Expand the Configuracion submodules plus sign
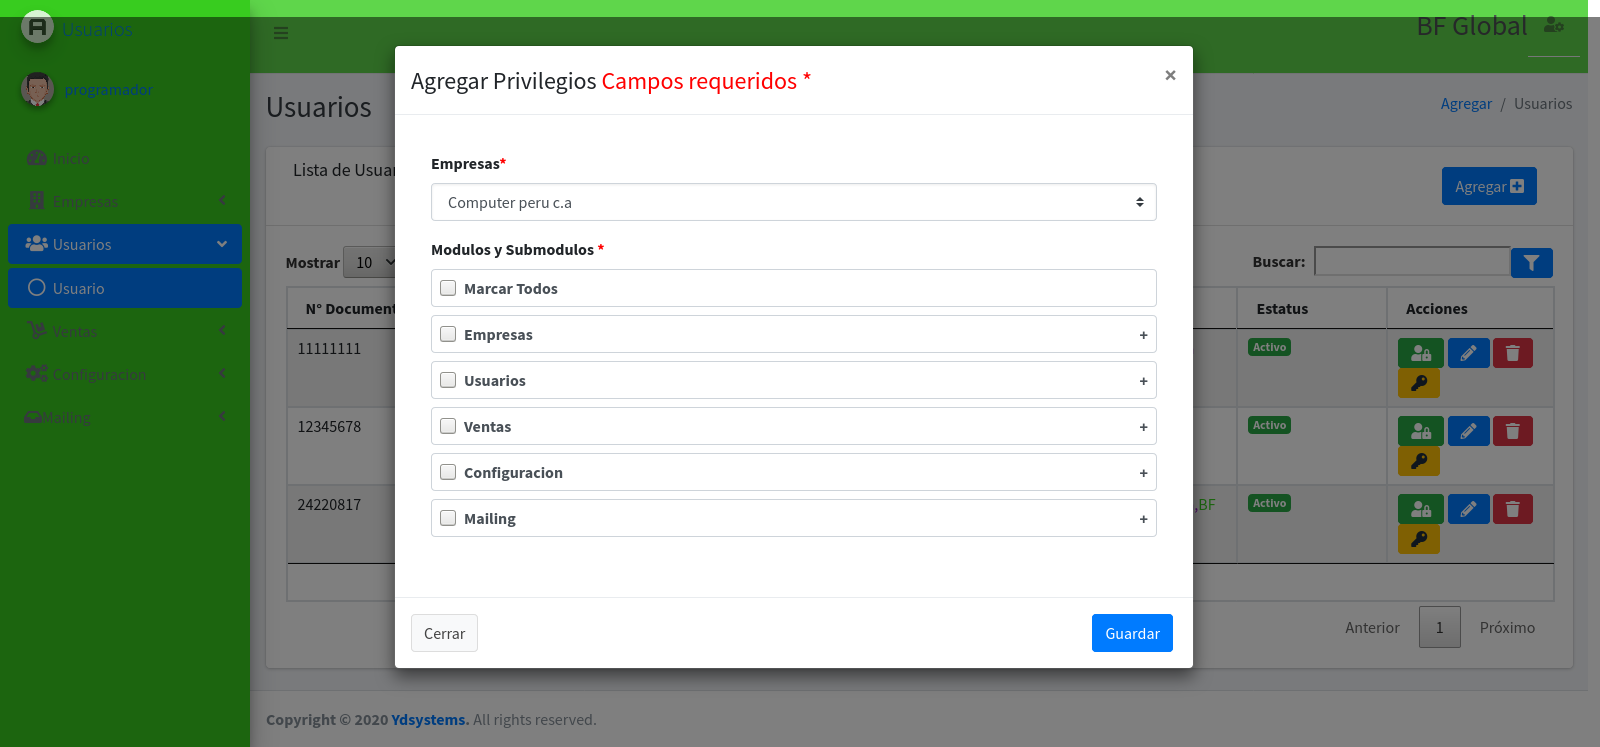Screen dimensions: 1600x747 tap(1143, 473)
